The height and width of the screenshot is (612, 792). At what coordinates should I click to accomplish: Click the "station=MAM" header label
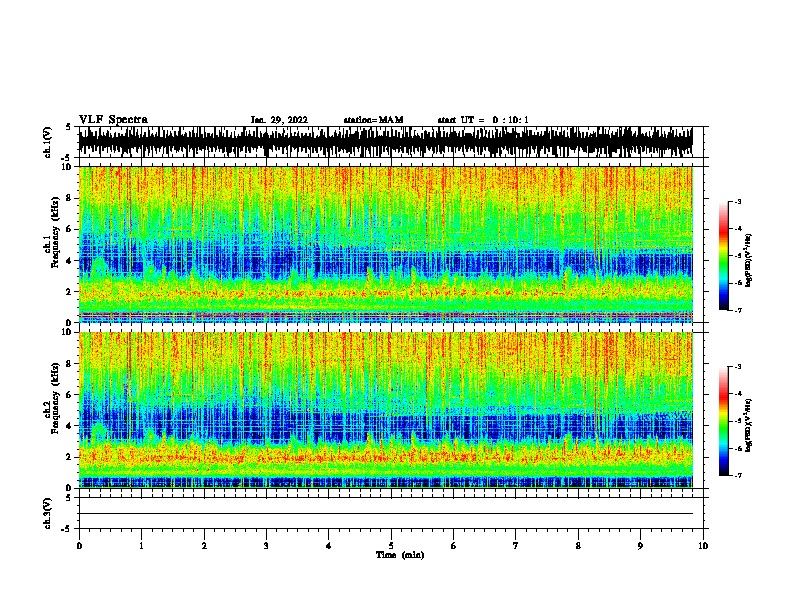tap(373, 120)
